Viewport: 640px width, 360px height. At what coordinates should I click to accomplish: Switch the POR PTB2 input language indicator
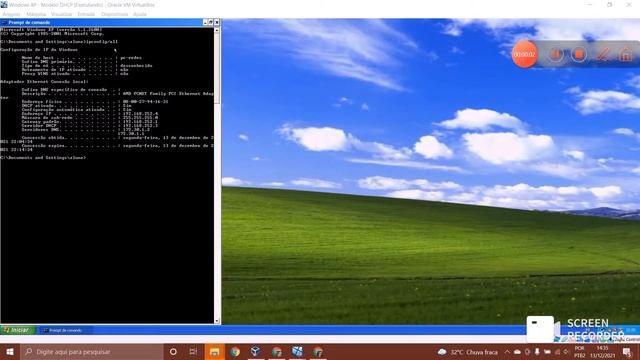pos(580,352)
